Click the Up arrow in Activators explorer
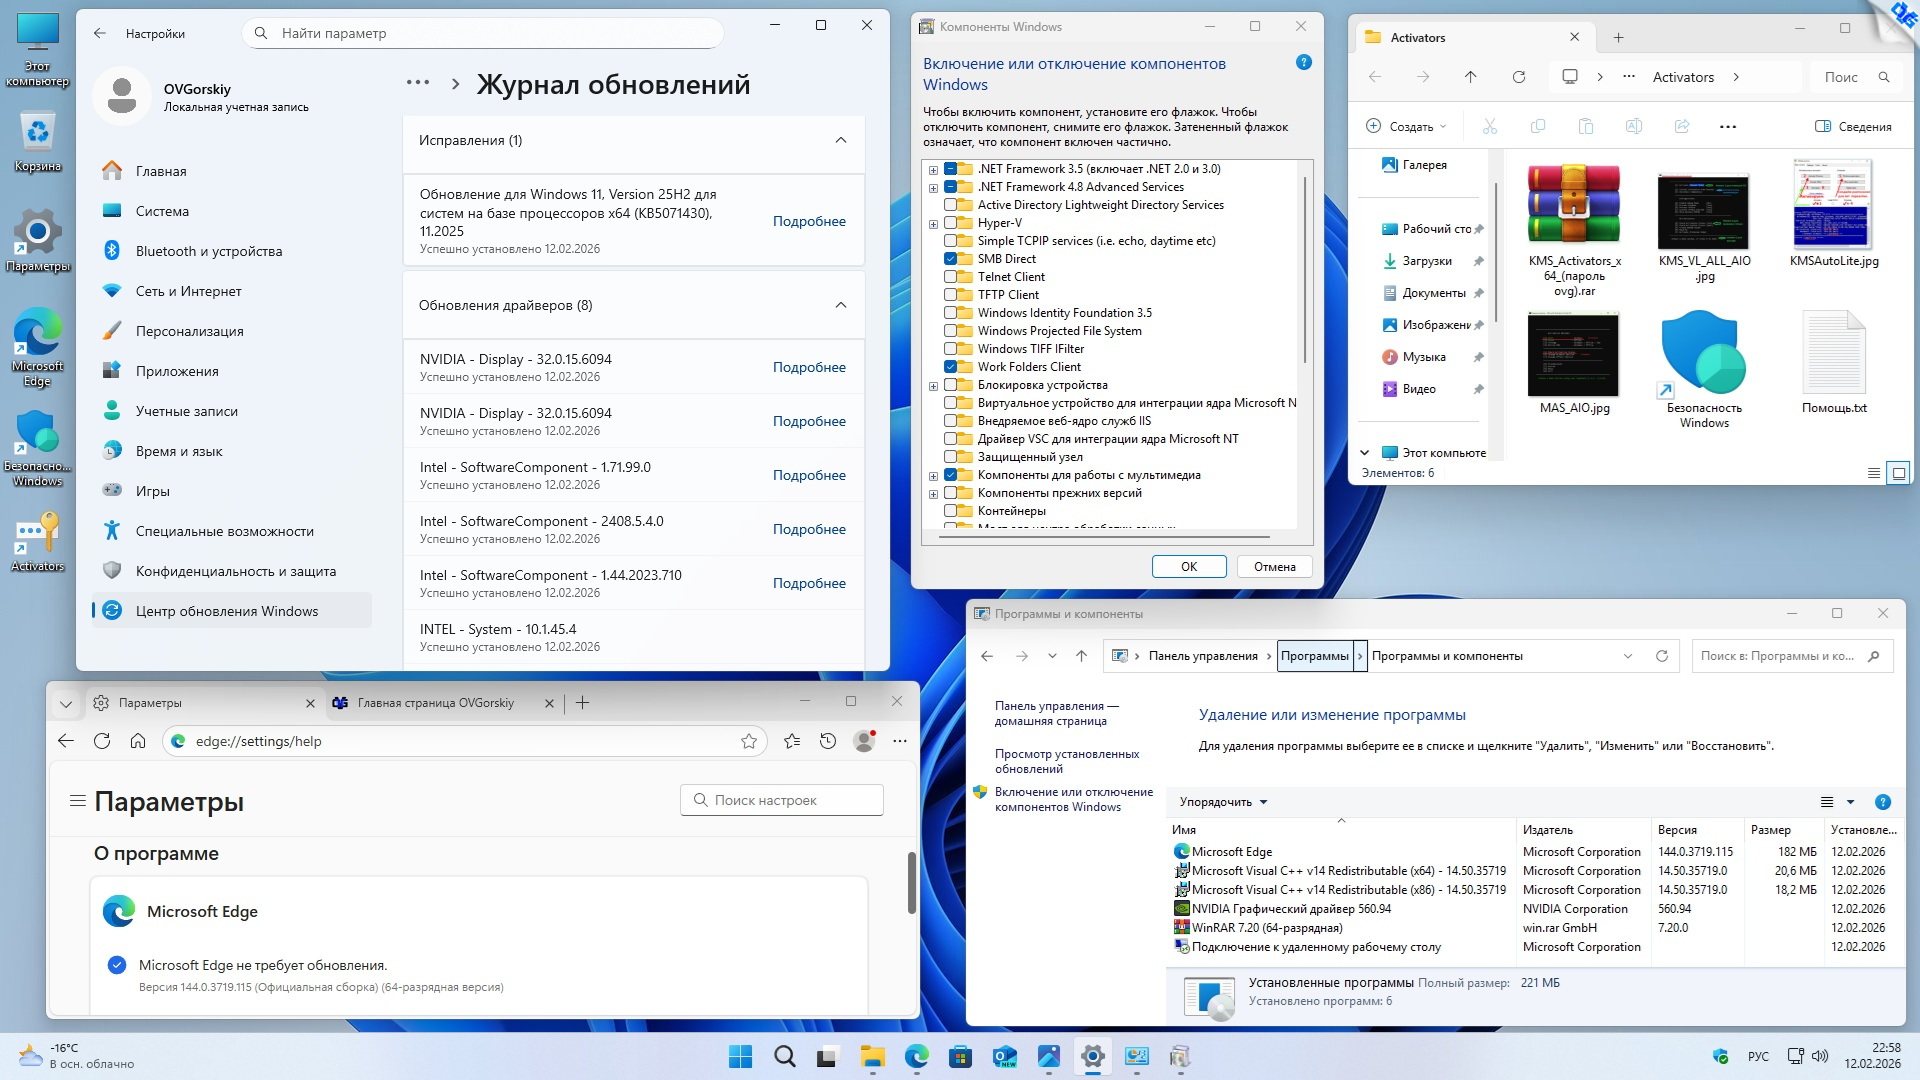Screen dimensions: 1920x1080 [x=1470, y=77]
